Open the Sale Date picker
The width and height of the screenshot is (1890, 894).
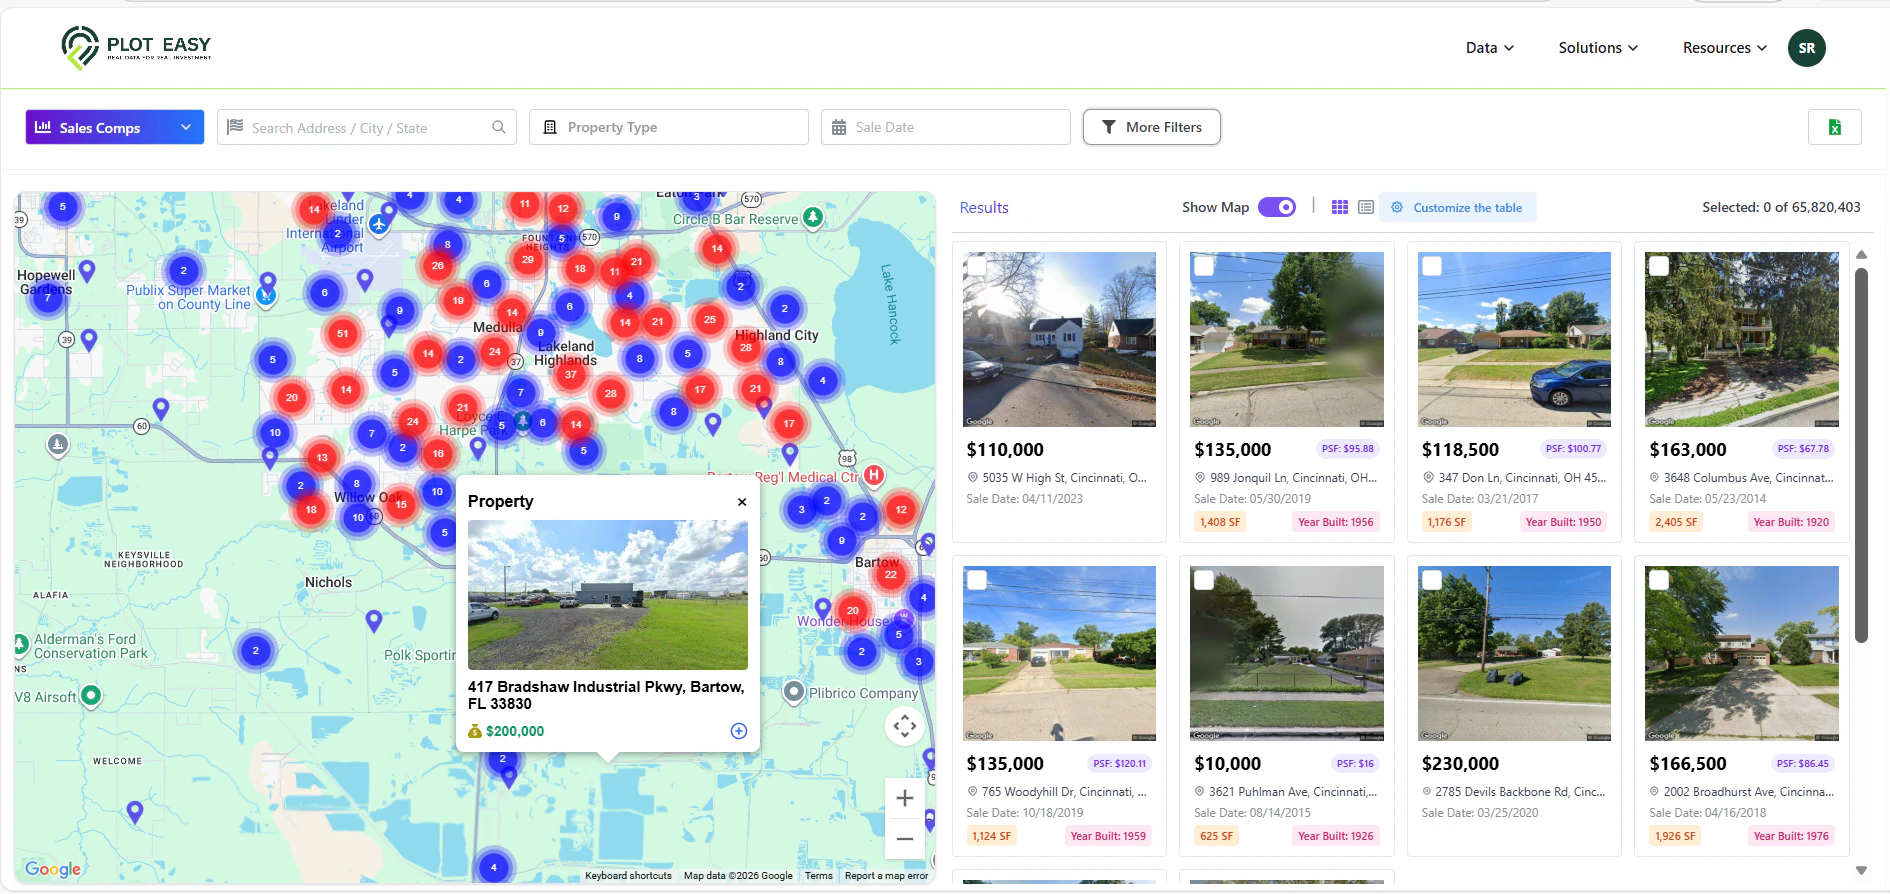946,127
